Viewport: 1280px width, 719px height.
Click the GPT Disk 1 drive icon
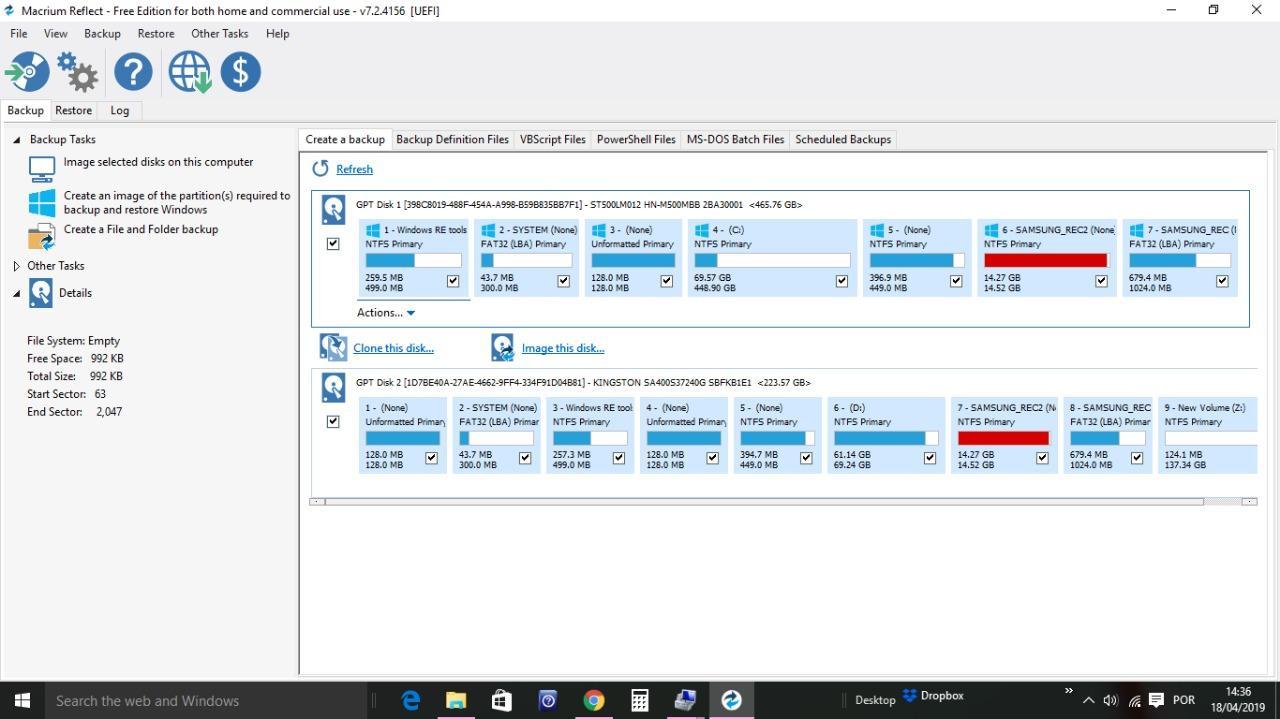tap(333, 209)
